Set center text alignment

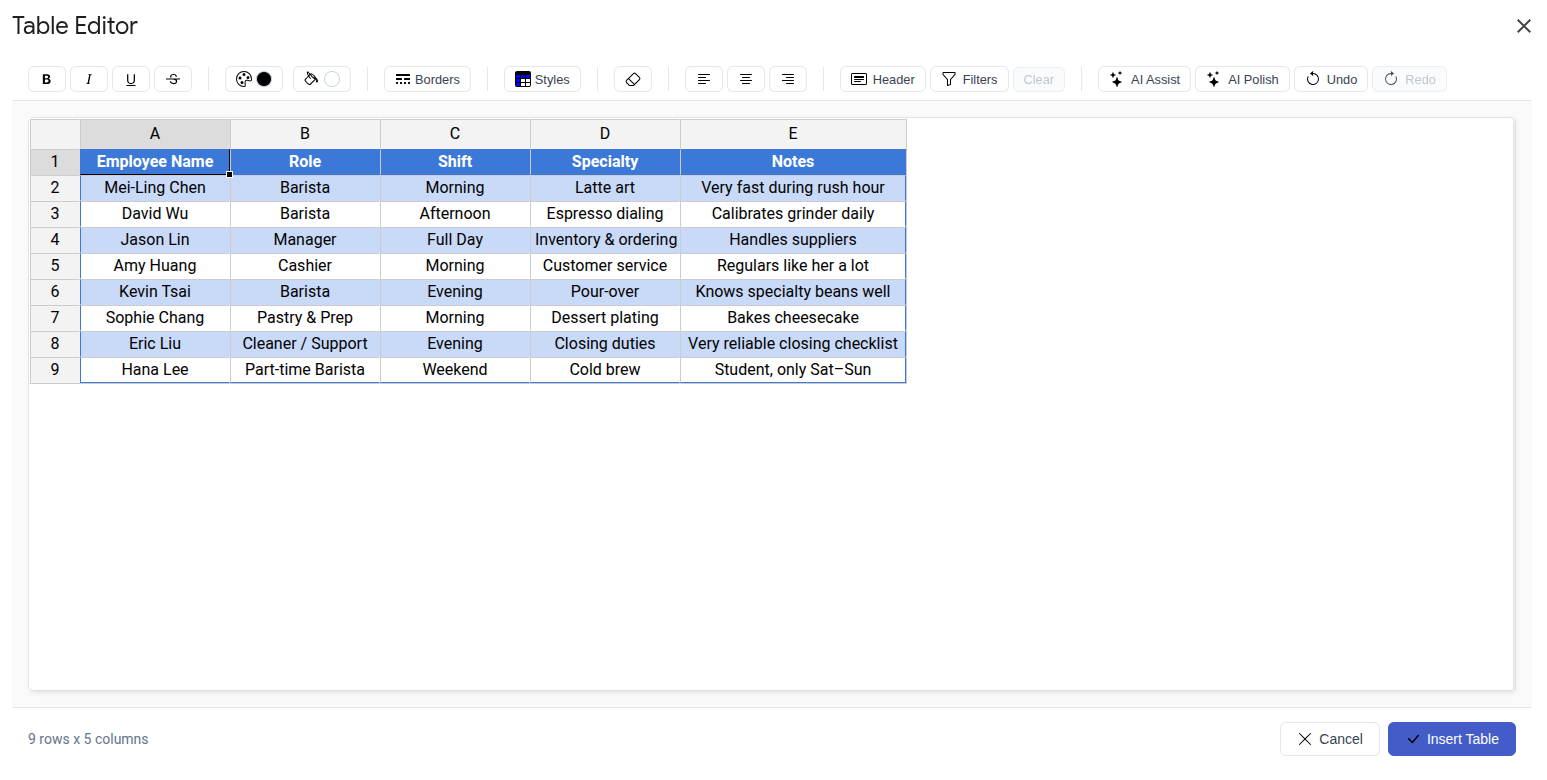[745, 79]
